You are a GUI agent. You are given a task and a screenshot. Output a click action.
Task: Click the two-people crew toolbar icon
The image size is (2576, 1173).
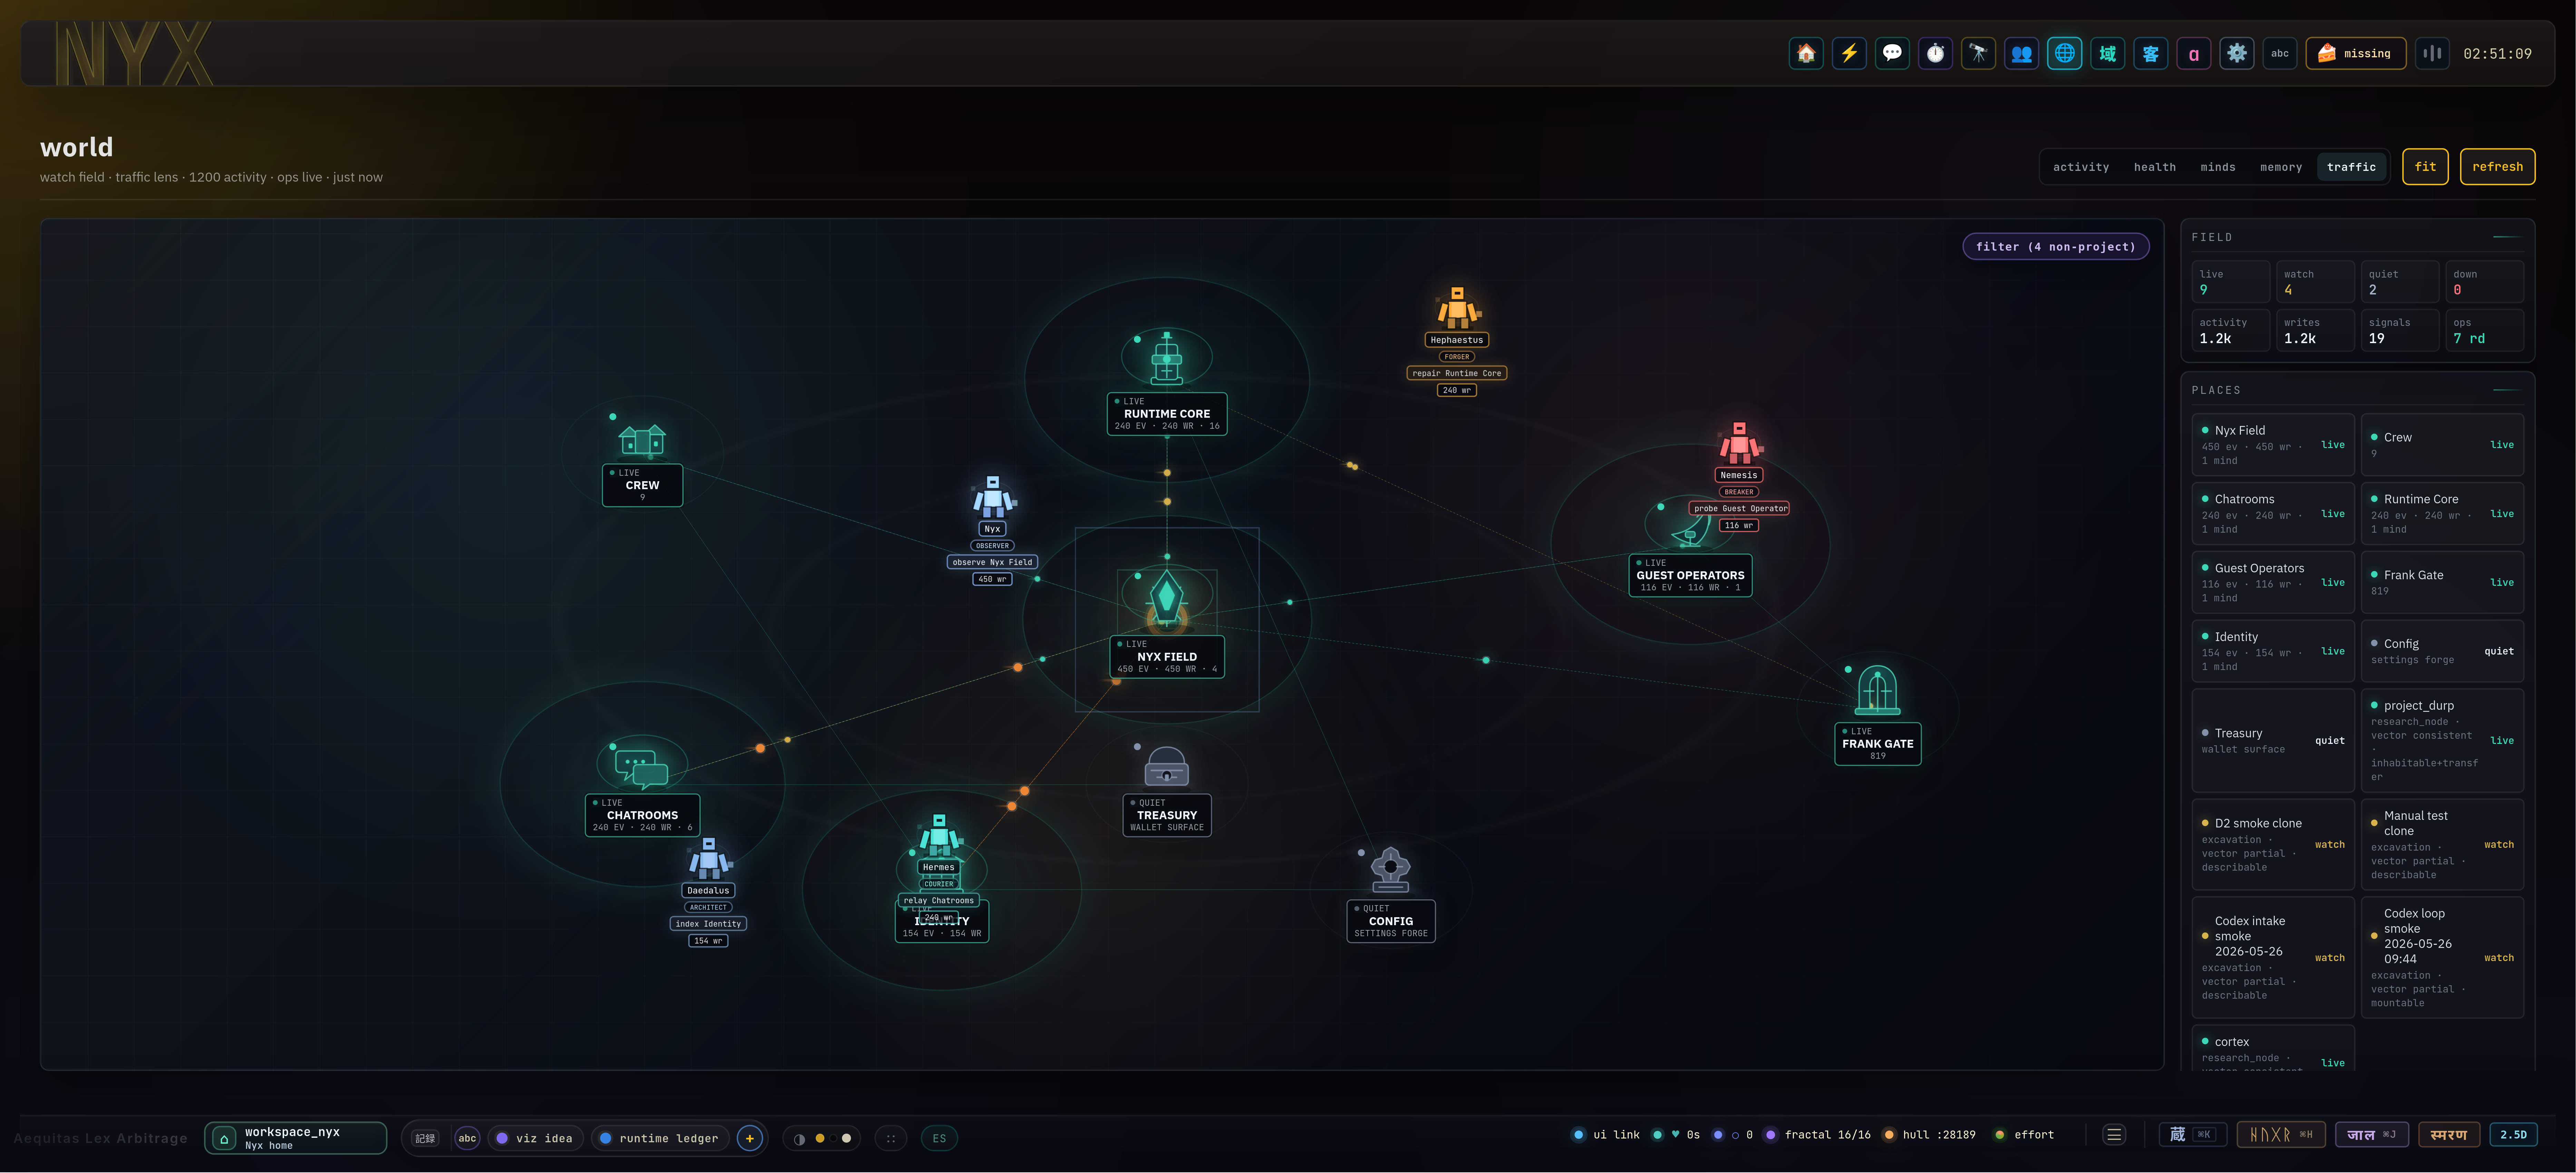(x=2021, y=54)
